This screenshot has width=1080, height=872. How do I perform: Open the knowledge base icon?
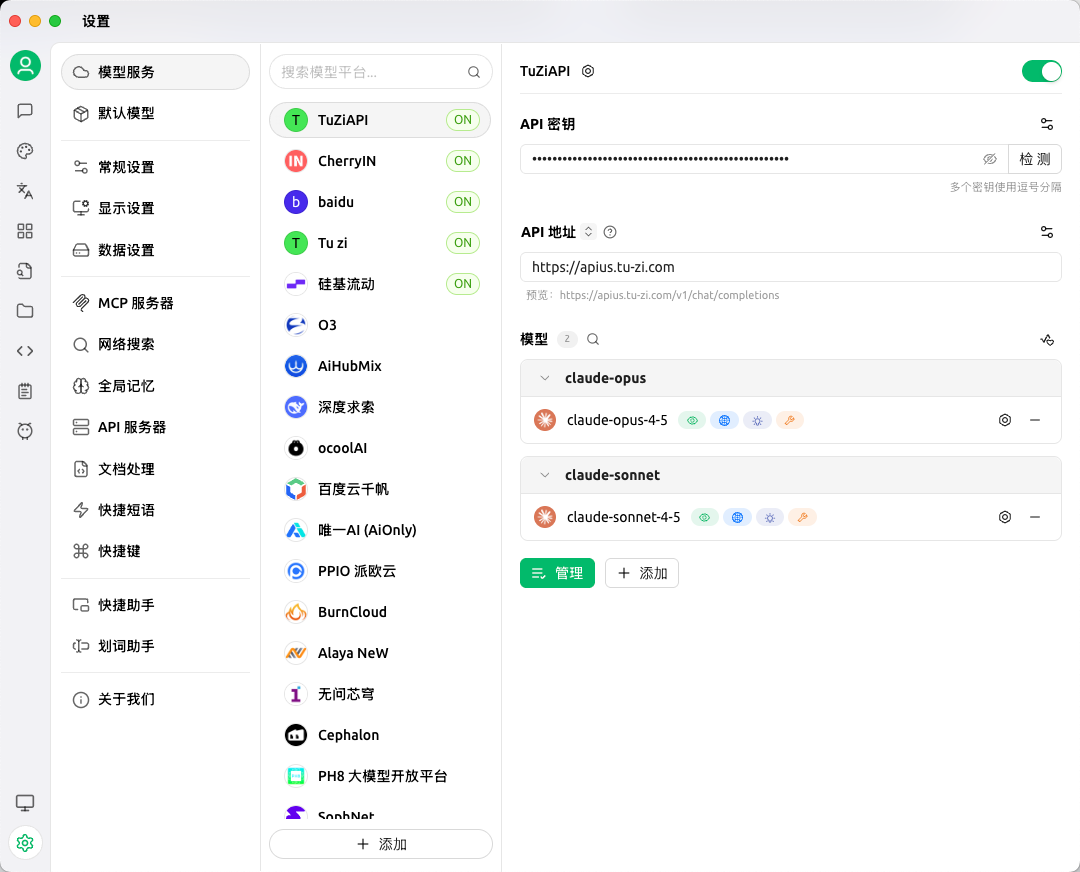click(25, 271)
